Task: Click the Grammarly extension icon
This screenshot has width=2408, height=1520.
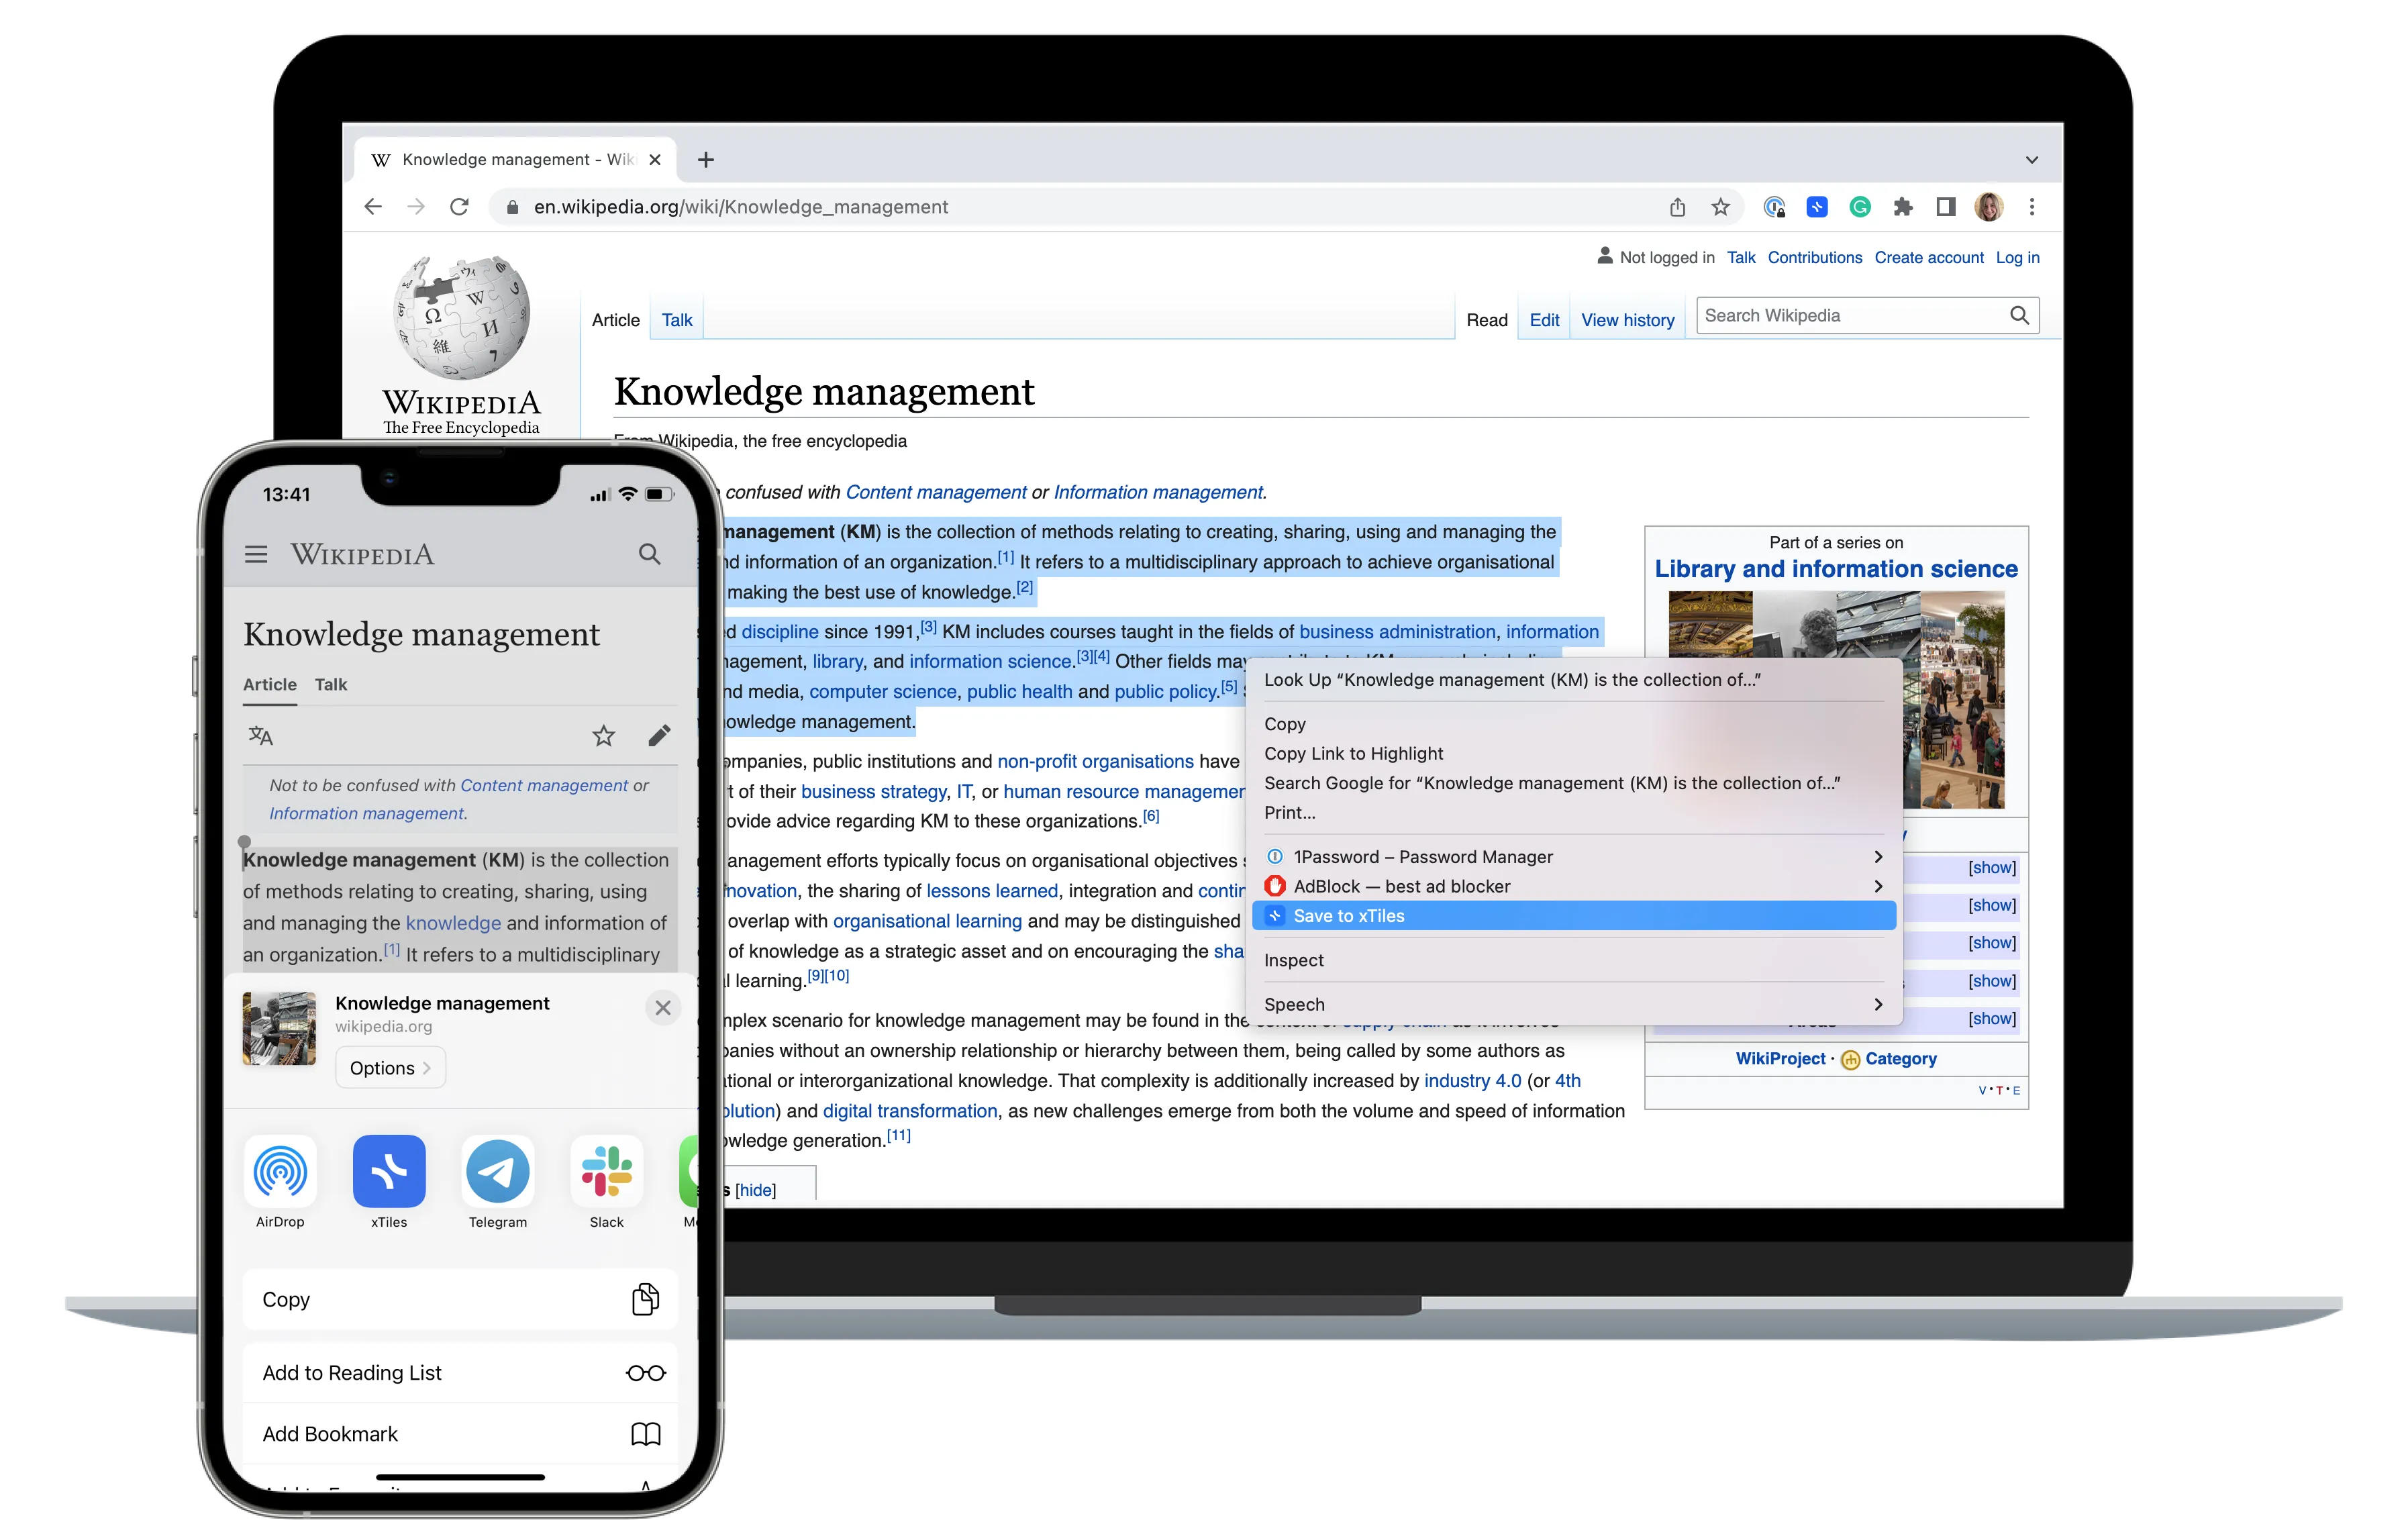Action: coord(1860,207)
